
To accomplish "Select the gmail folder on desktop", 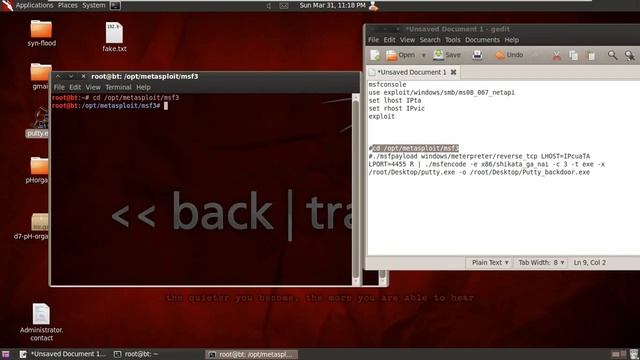I will coord(40,76).
